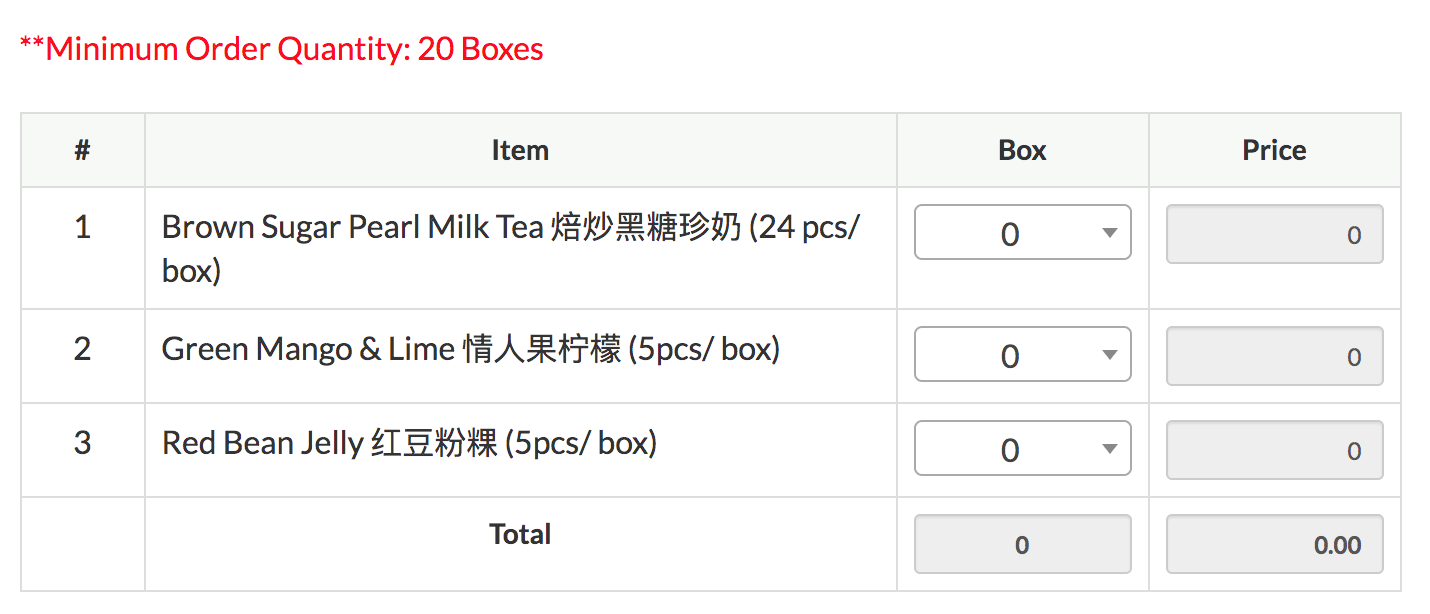This screenshot has height=614, width=1430.
Task: Click the Price column header
Action: (1274, 150)
